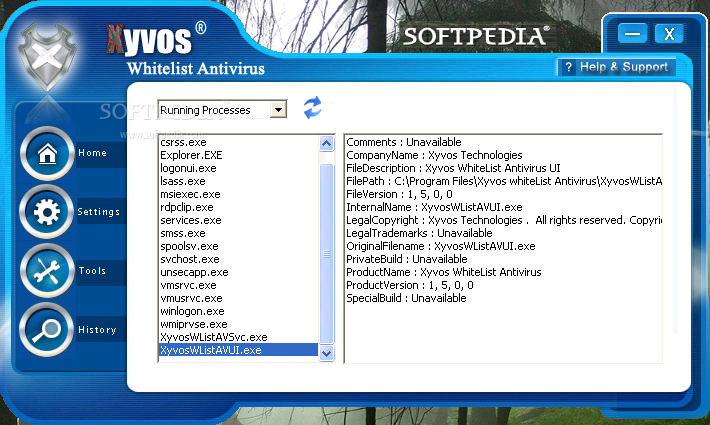Select the History menu label

click(97, 329)
